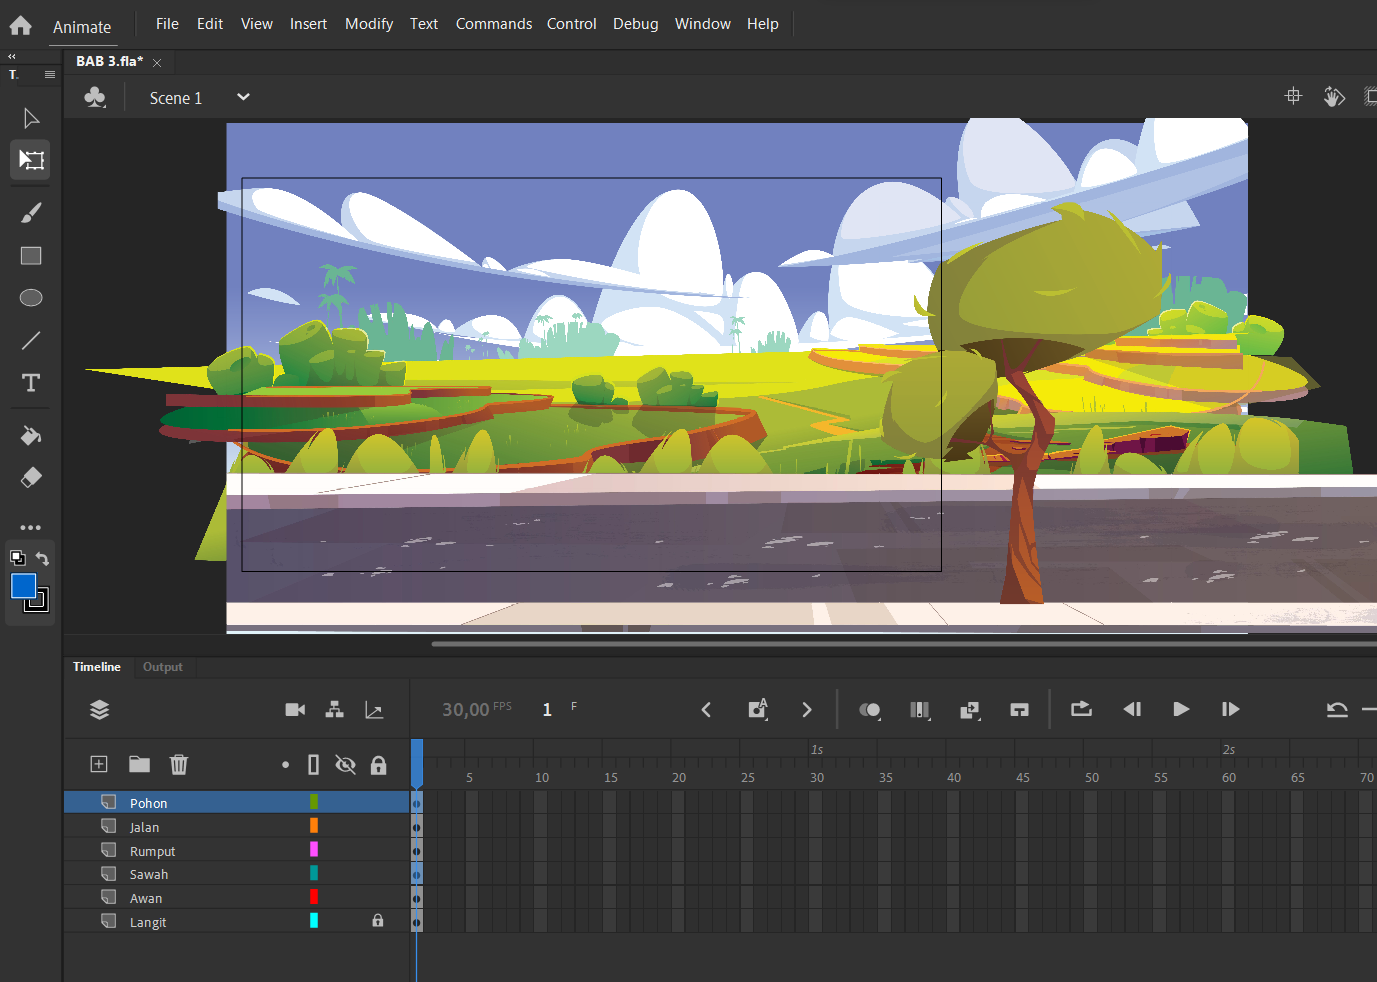Viewport: 1377px width, 982px height.
Task: Step back one frame
Action: coord(1132,709)
